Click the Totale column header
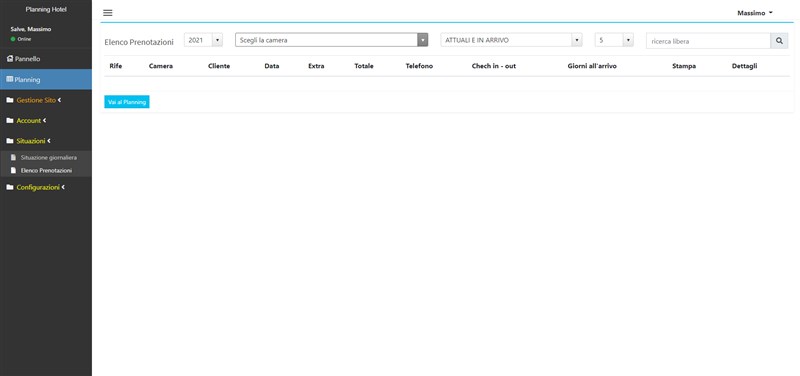800x376 pixels. coord(364,66)
